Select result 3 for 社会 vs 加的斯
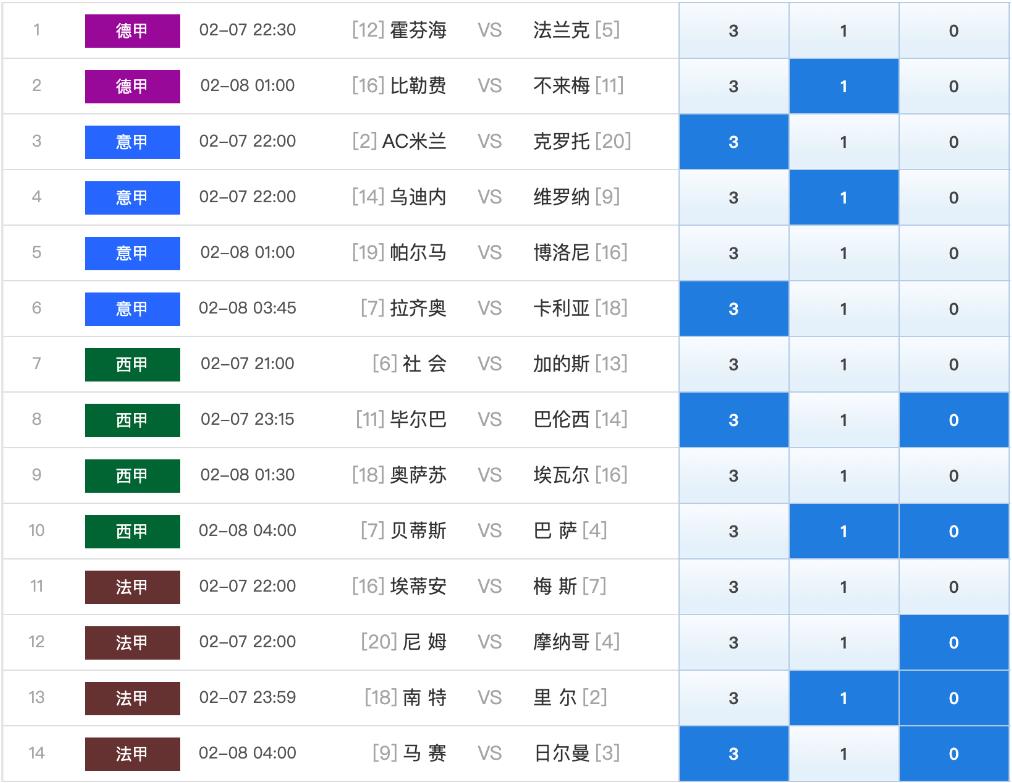This screenshot has height=783, width=1012. 734,364
